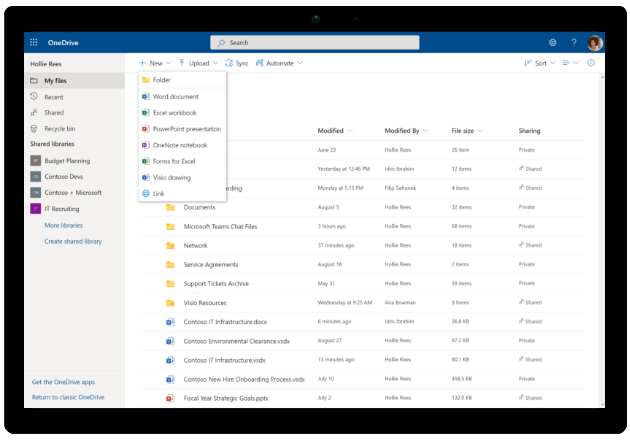Click the "Idris Ibrahim" cell for Contoso IT Infrastructure.docx

point(399,321)
